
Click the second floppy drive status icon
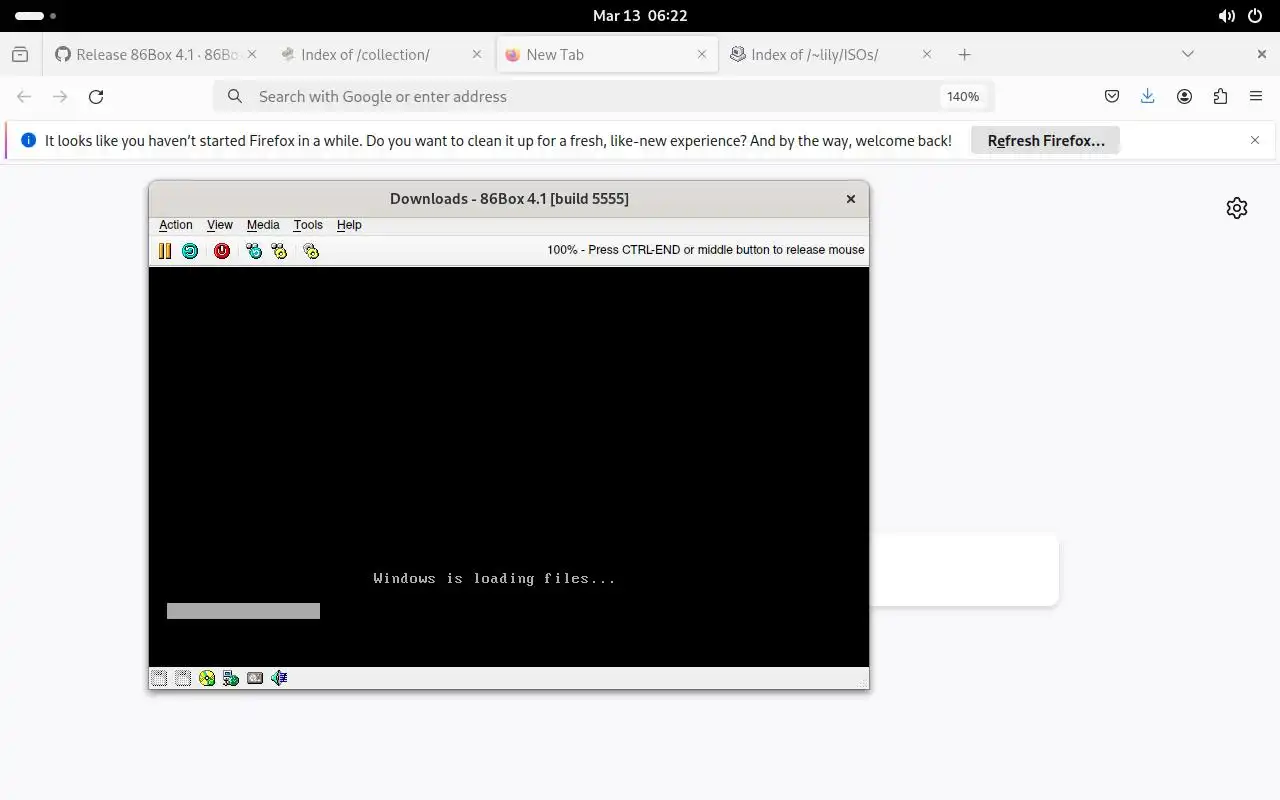183,678
